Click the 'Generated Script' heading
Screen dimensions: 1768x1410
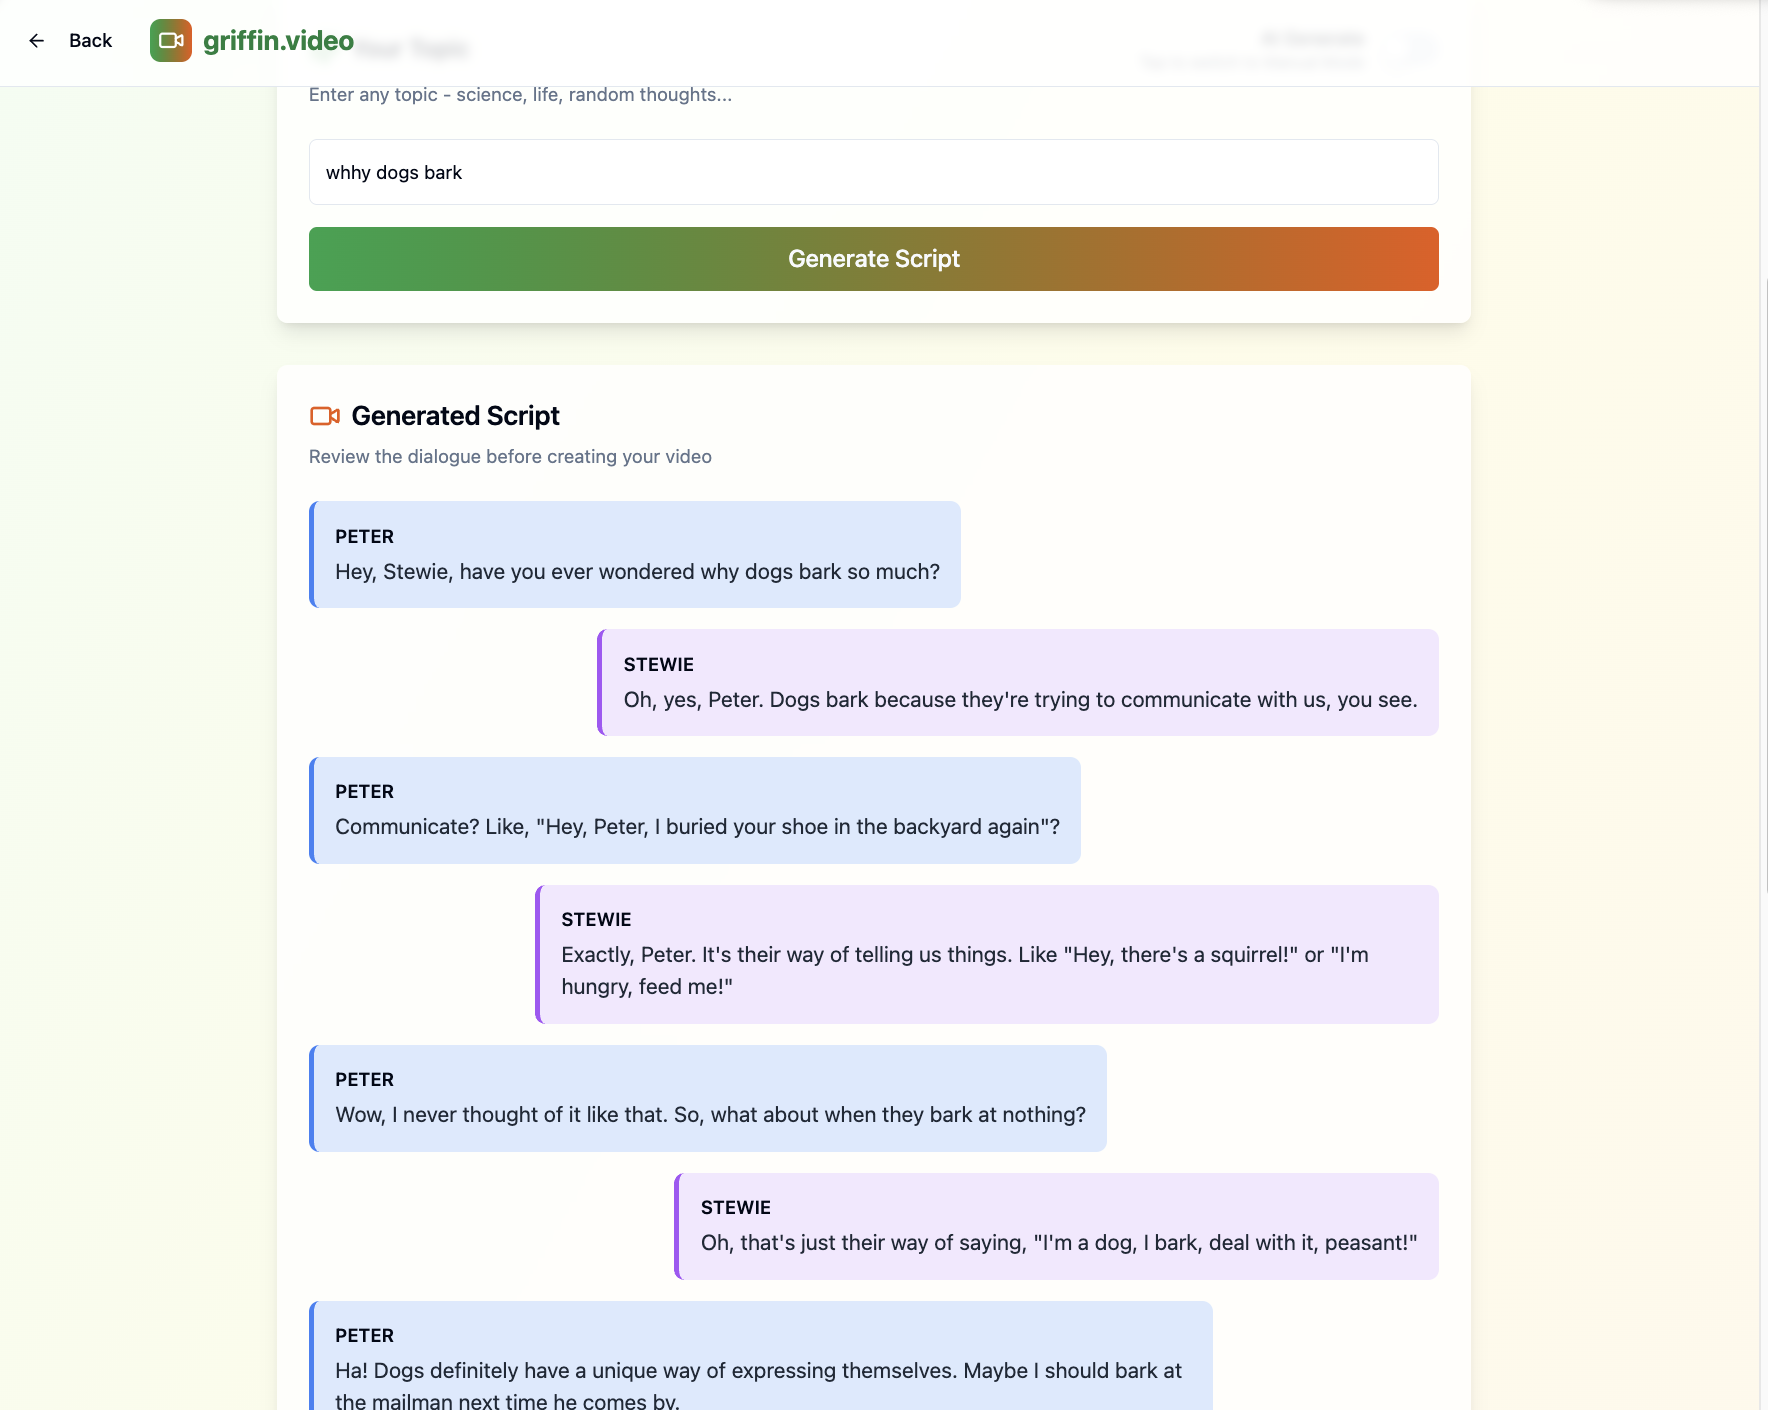click(455, 416)
